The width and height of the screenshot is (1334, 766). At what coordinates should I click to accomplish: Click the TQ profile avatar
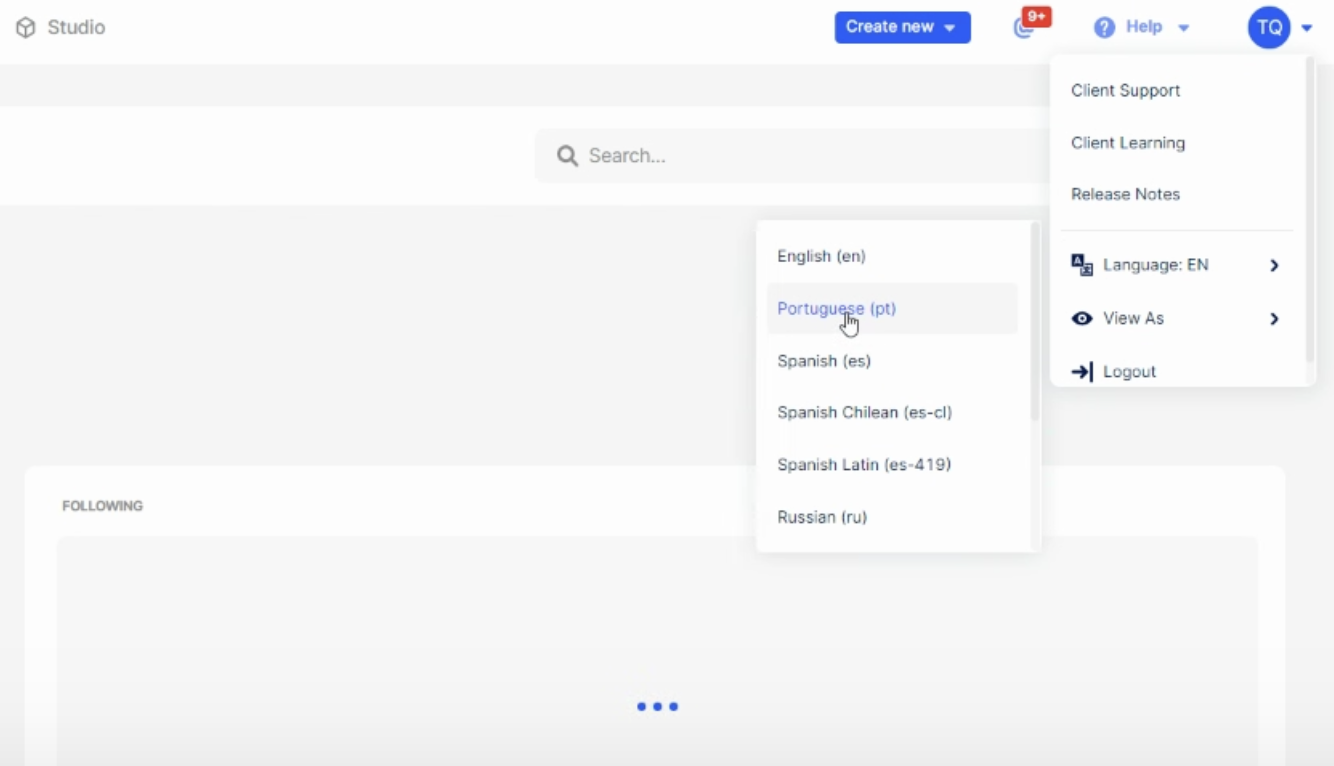pyautogui.click(x=1269, y=27)
